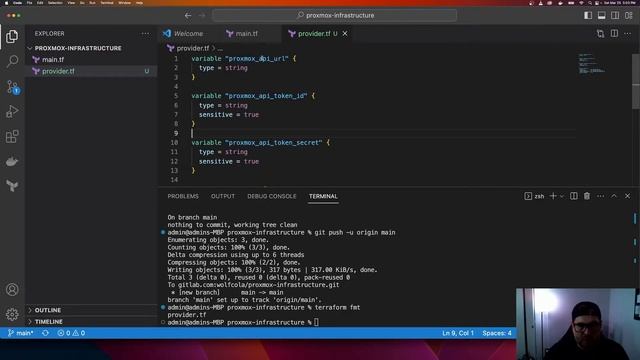Open the customize layout icon

click(629, 16)
